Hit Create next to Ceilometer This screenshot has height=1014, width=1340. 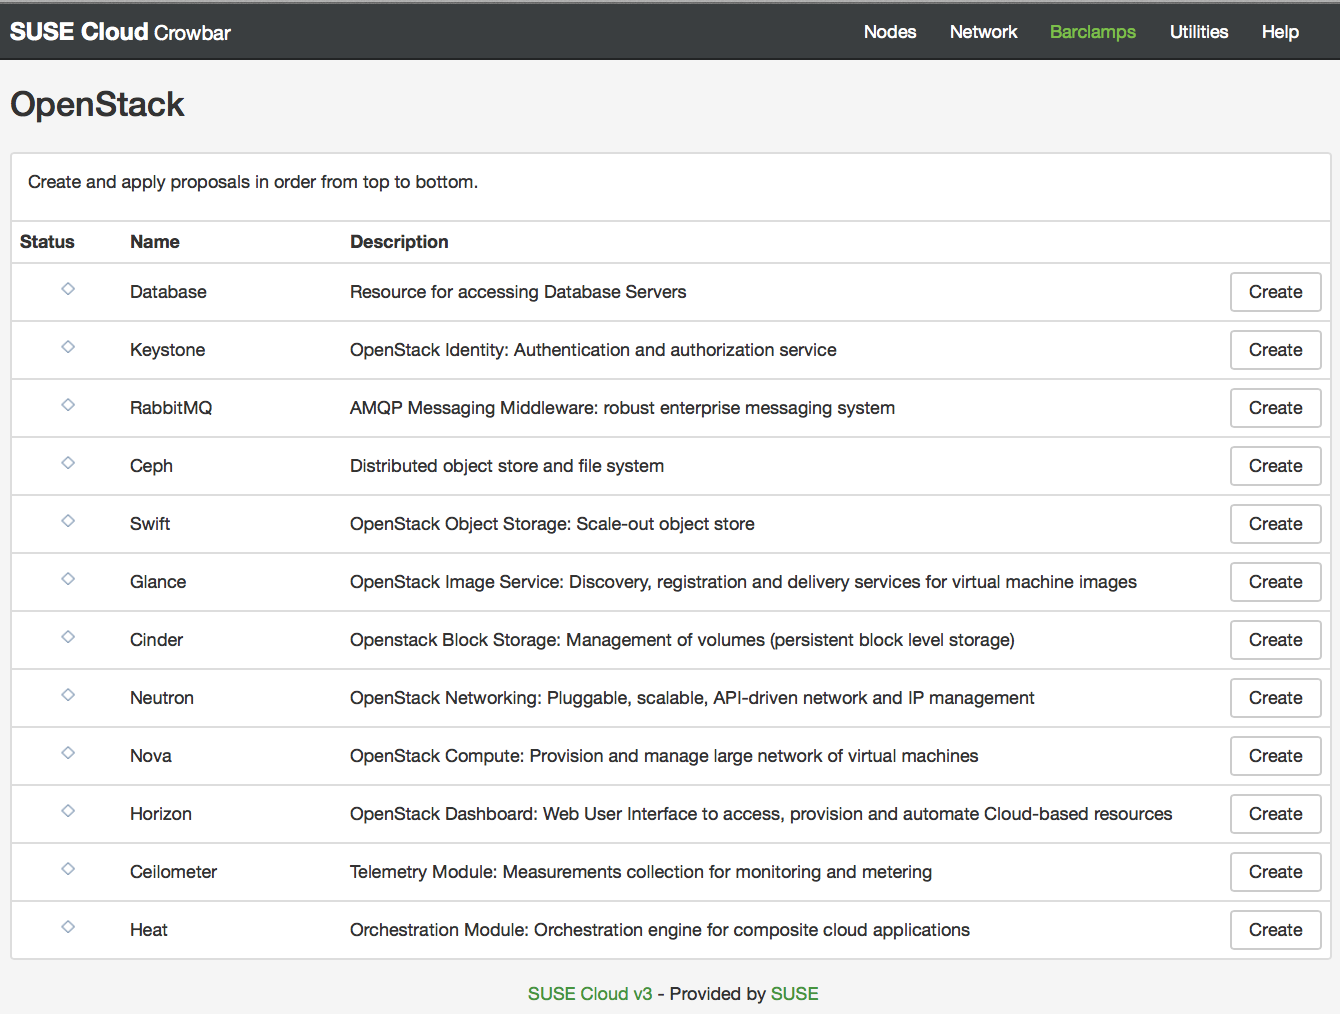pyautogui.click(x=1275, y=872)
